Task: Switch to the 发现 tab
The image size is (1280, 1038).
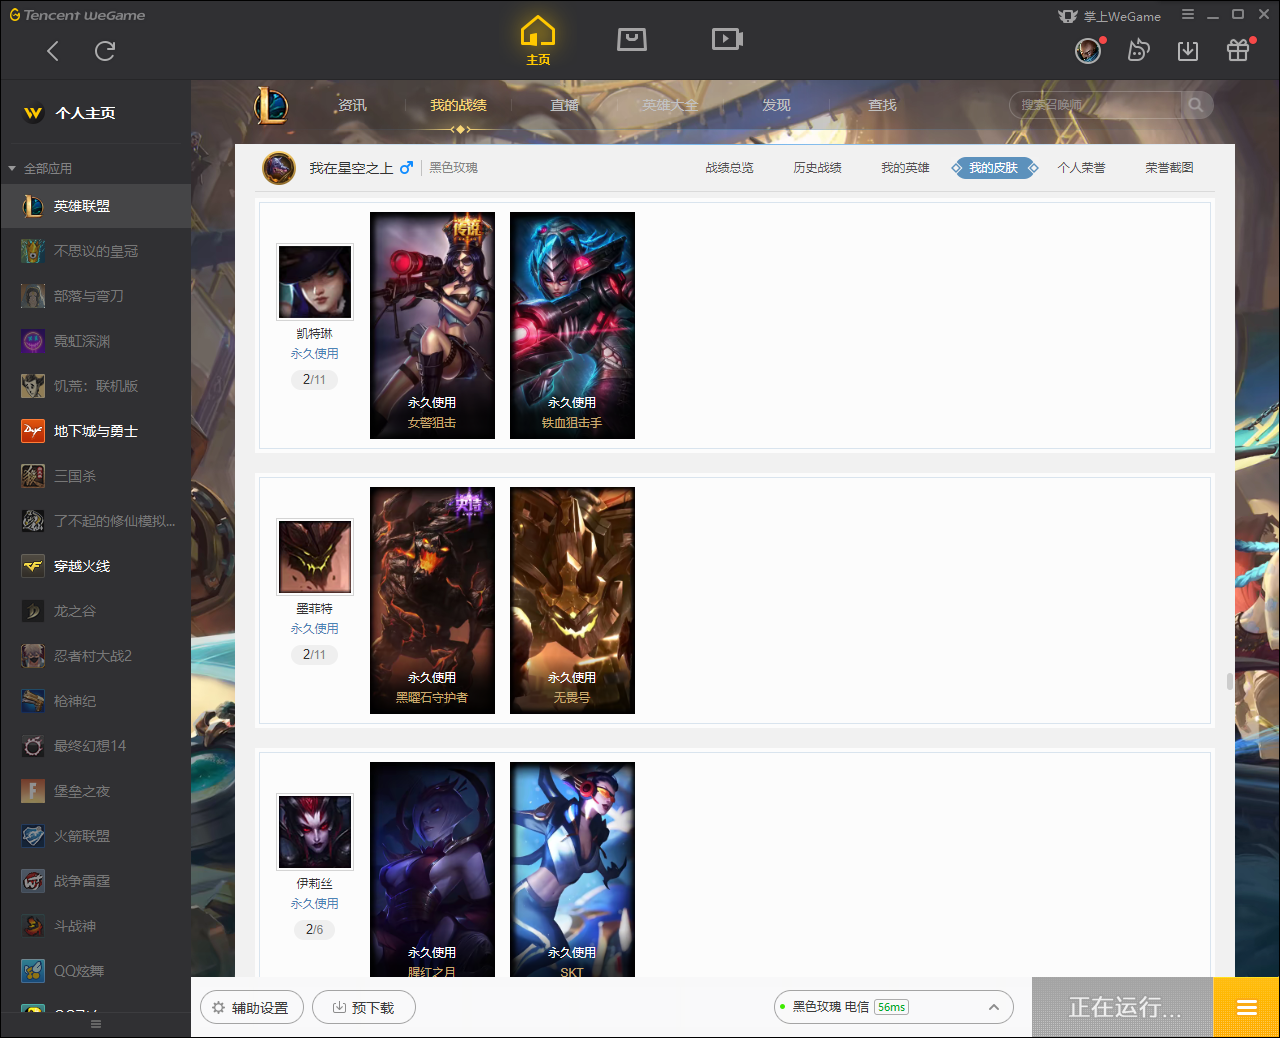Action: click(776, 105)
